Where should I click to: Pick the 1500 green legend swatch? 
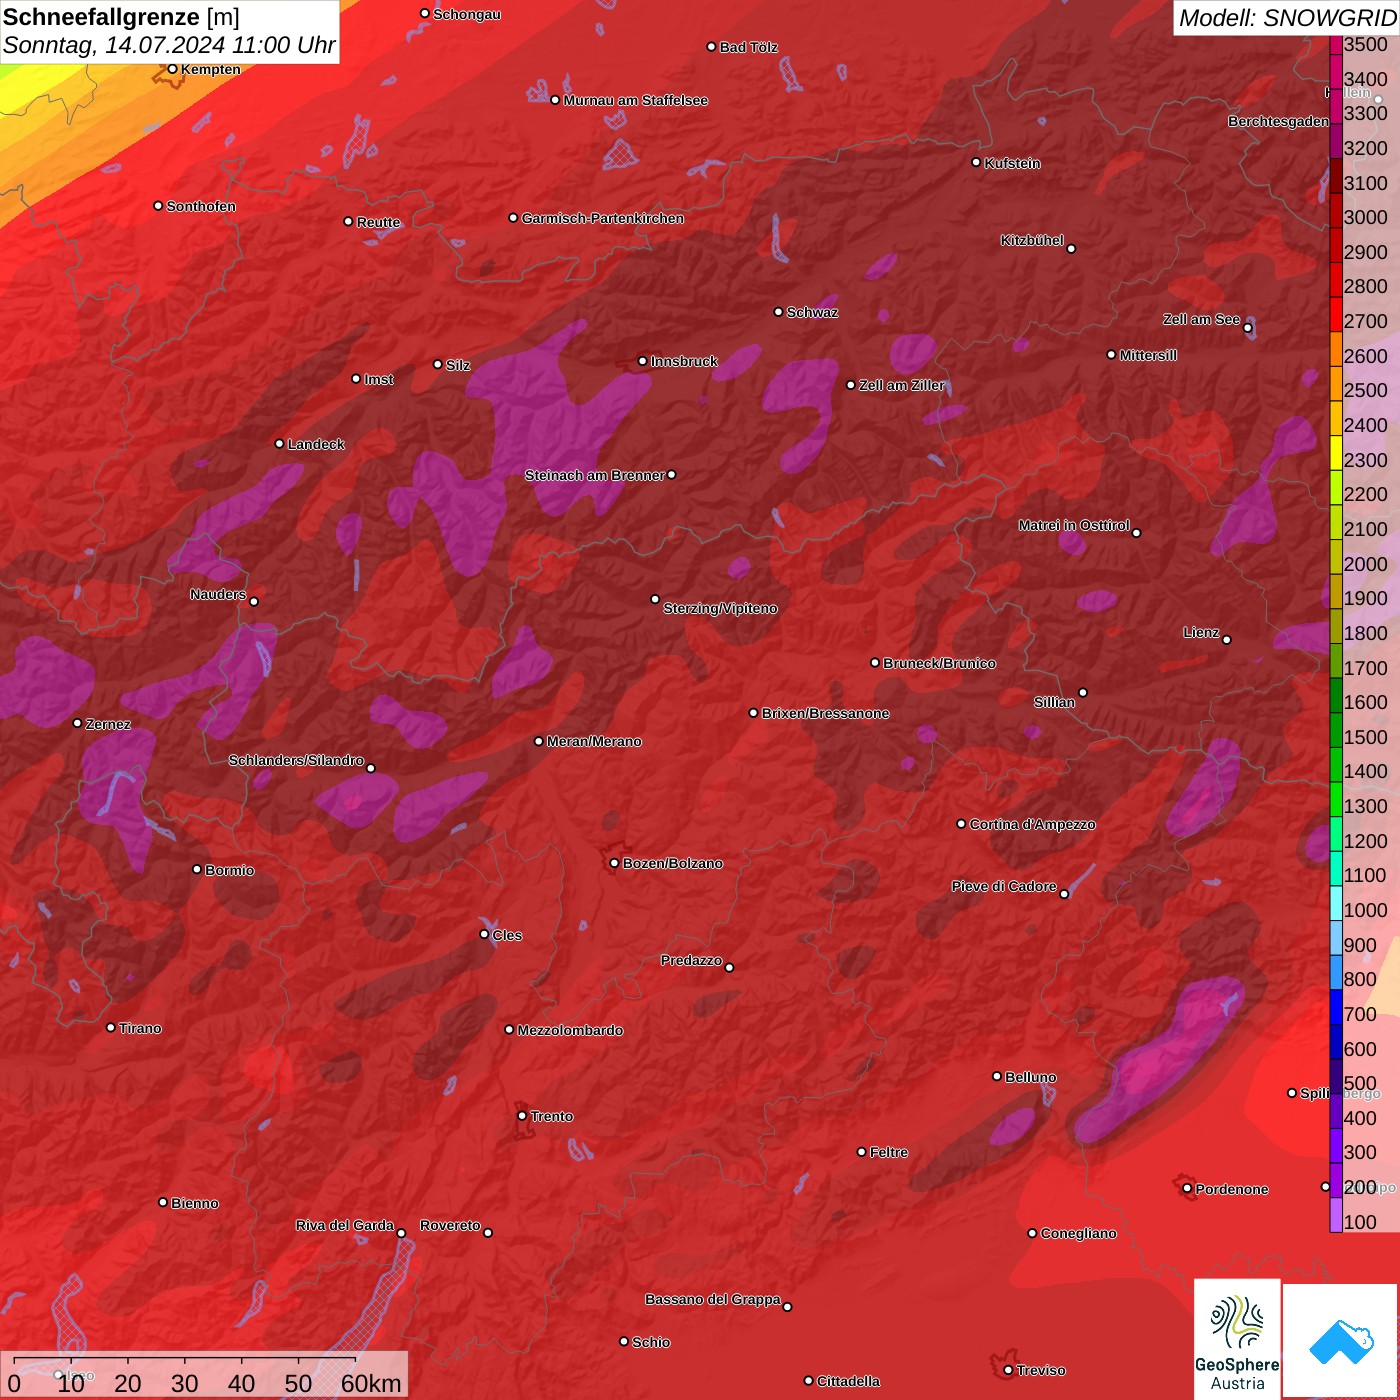pyautogui.click(x=1336, y=729)
